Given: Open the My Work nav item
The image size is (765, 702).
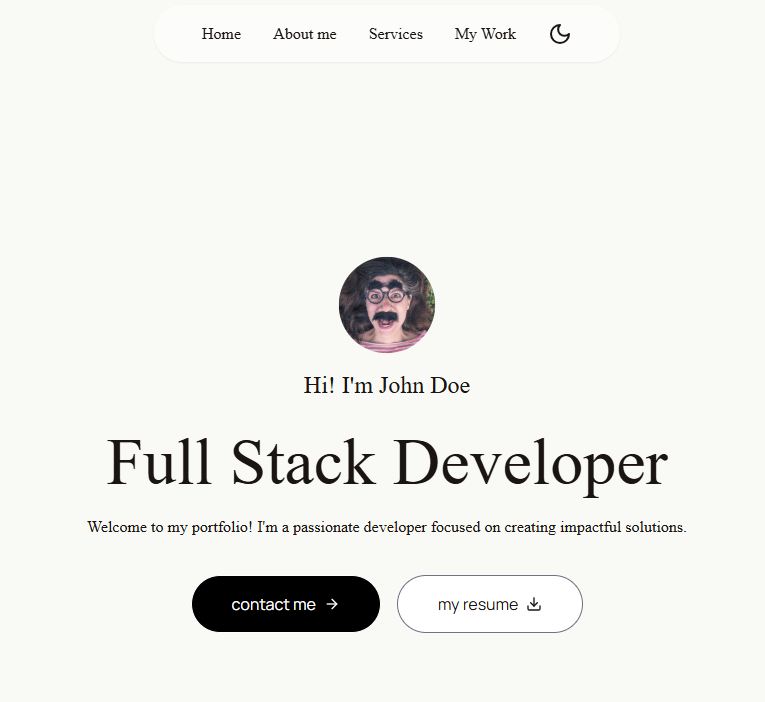Looking at the screenshot, I should coord(485,34).
